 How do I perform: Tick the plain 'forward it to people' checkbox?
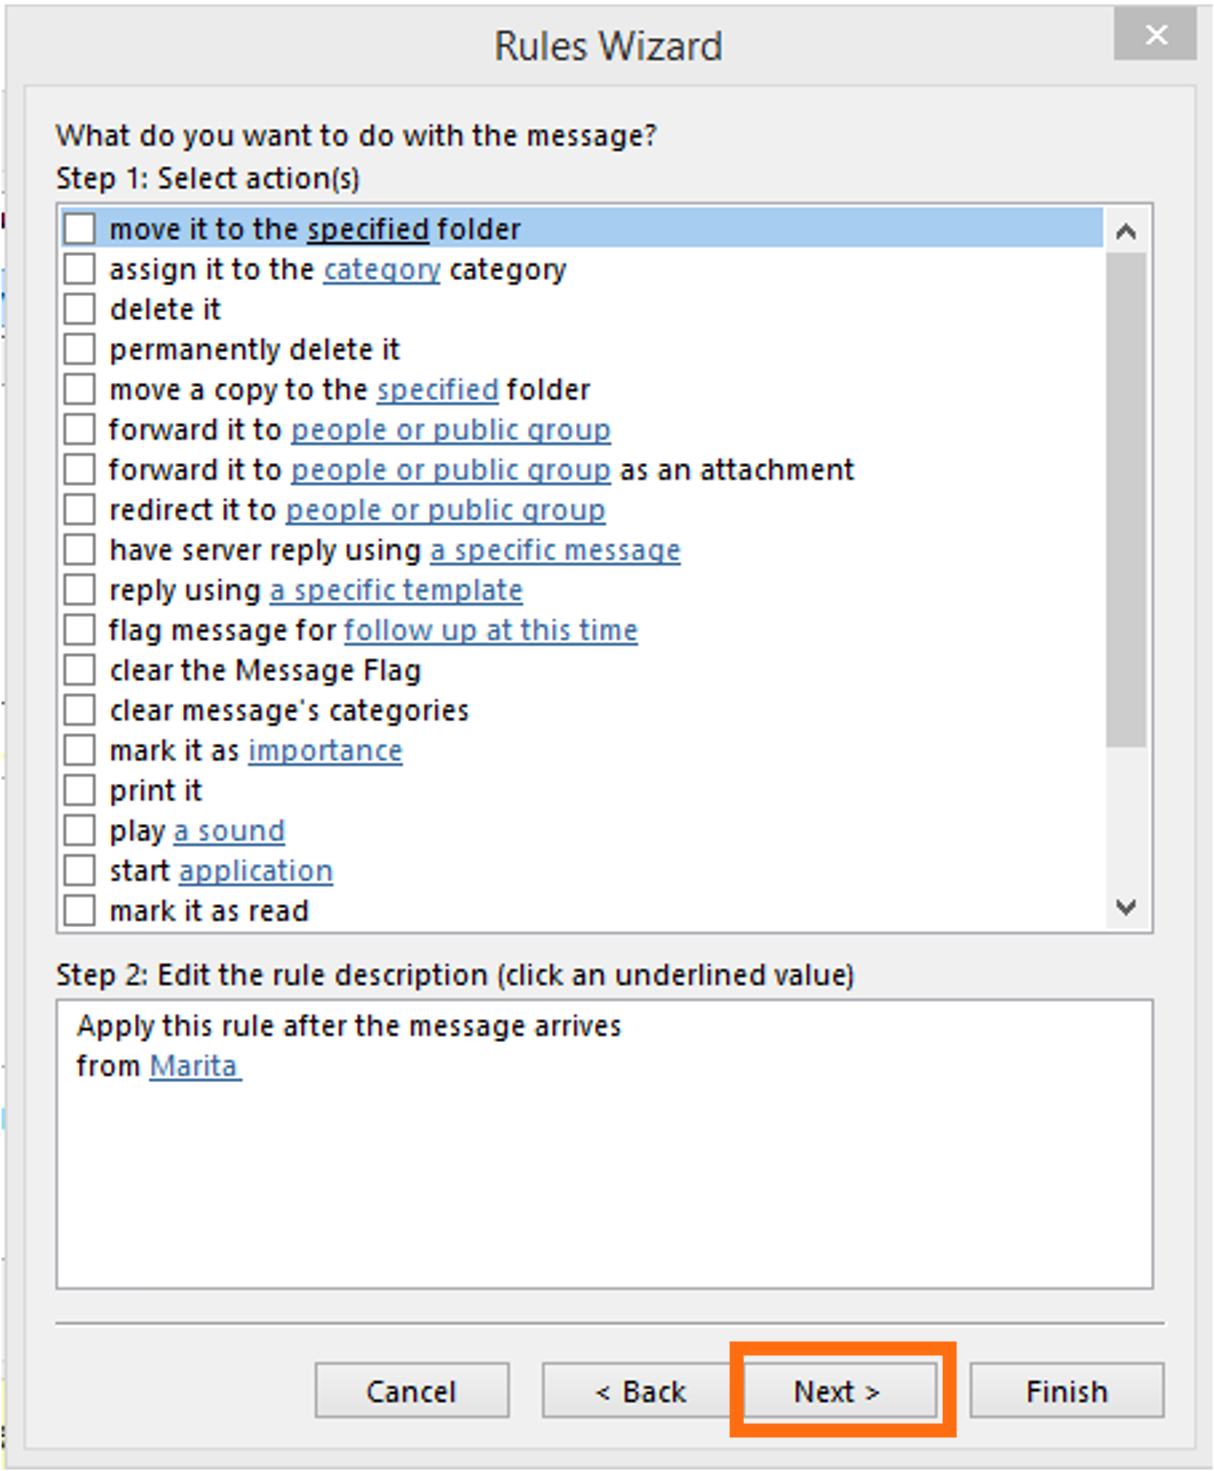(80, 429)
